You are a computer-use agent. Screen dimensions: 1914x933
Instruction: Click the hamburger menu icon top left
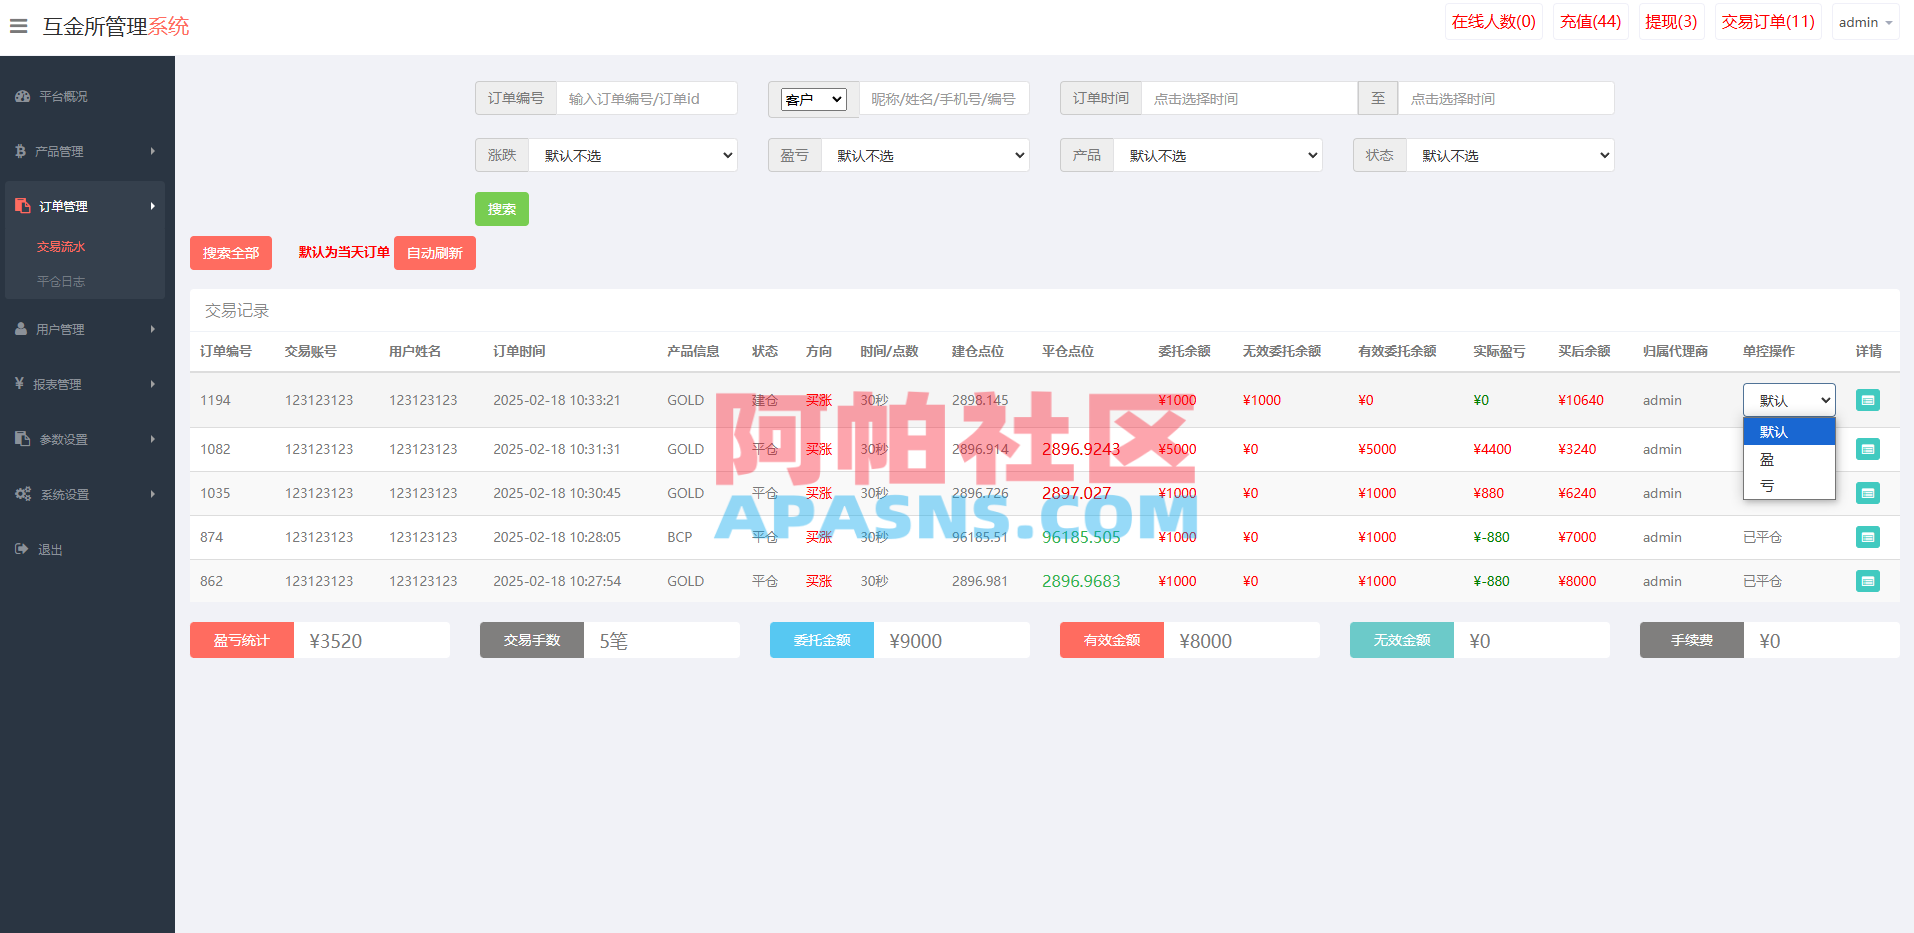click(18, 26)
